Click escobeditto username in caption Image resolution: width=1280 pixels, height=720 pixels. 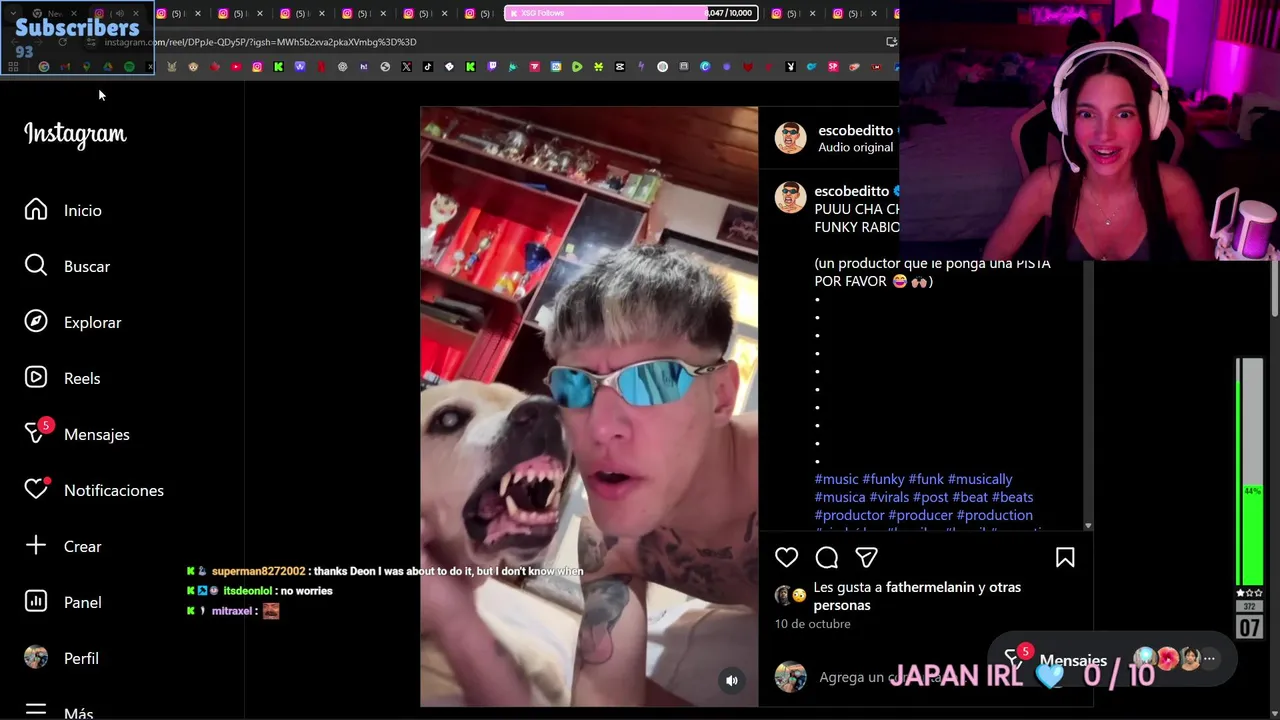point(851,191)
